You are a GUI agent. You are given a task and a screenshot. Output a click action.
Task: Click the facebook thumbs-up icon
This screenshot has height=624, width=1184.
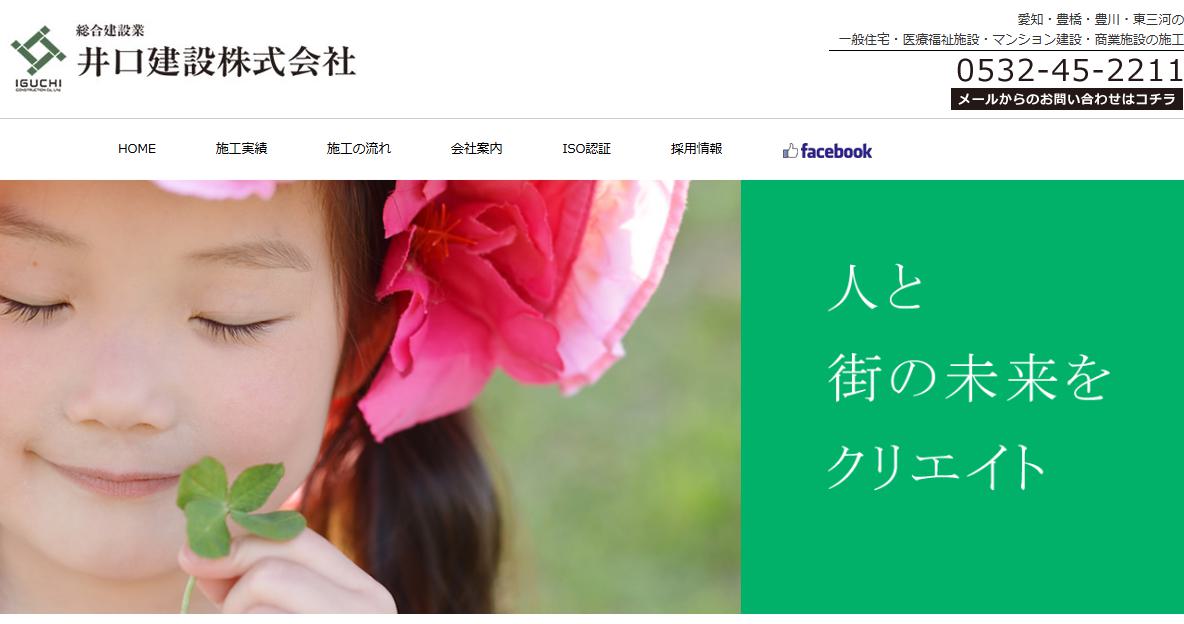click(790, 151)
